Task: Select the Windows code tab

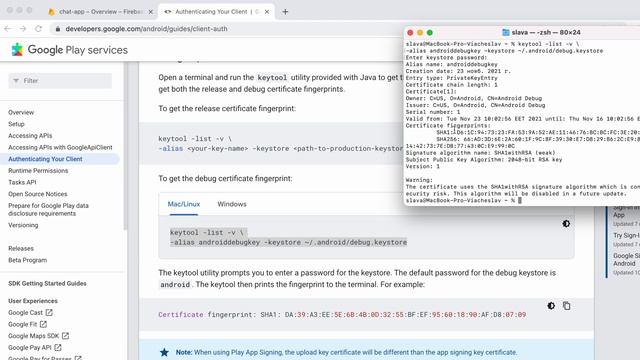Action: pos(232,204)
